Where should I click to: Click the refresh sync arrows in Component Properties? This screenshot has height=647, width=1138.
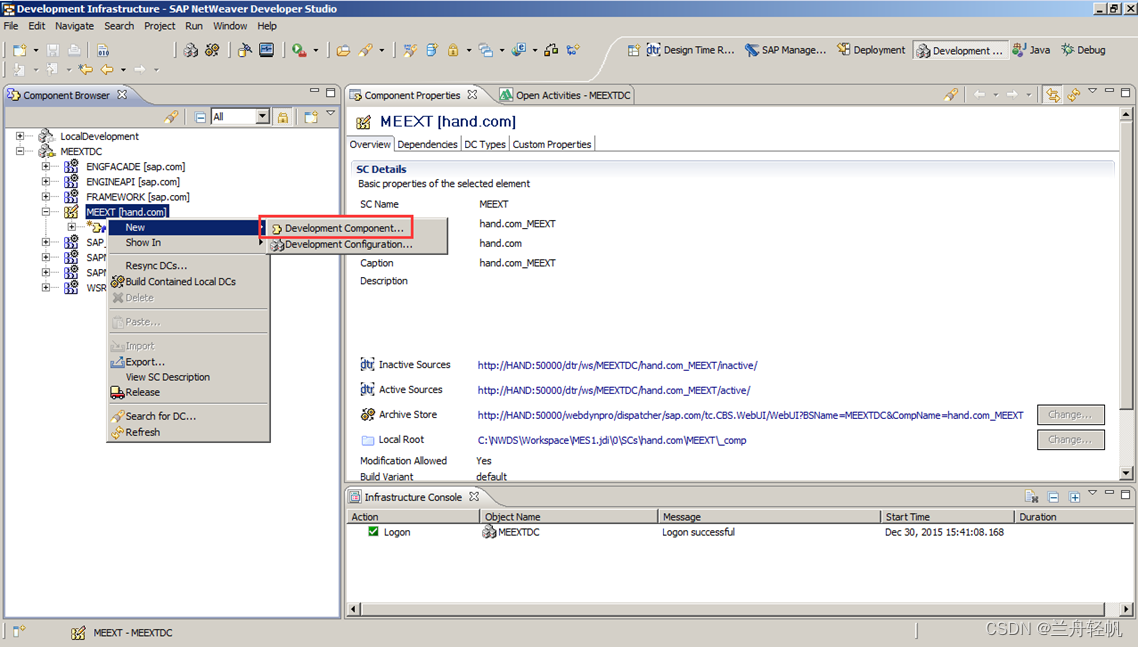click(1073, 94)
